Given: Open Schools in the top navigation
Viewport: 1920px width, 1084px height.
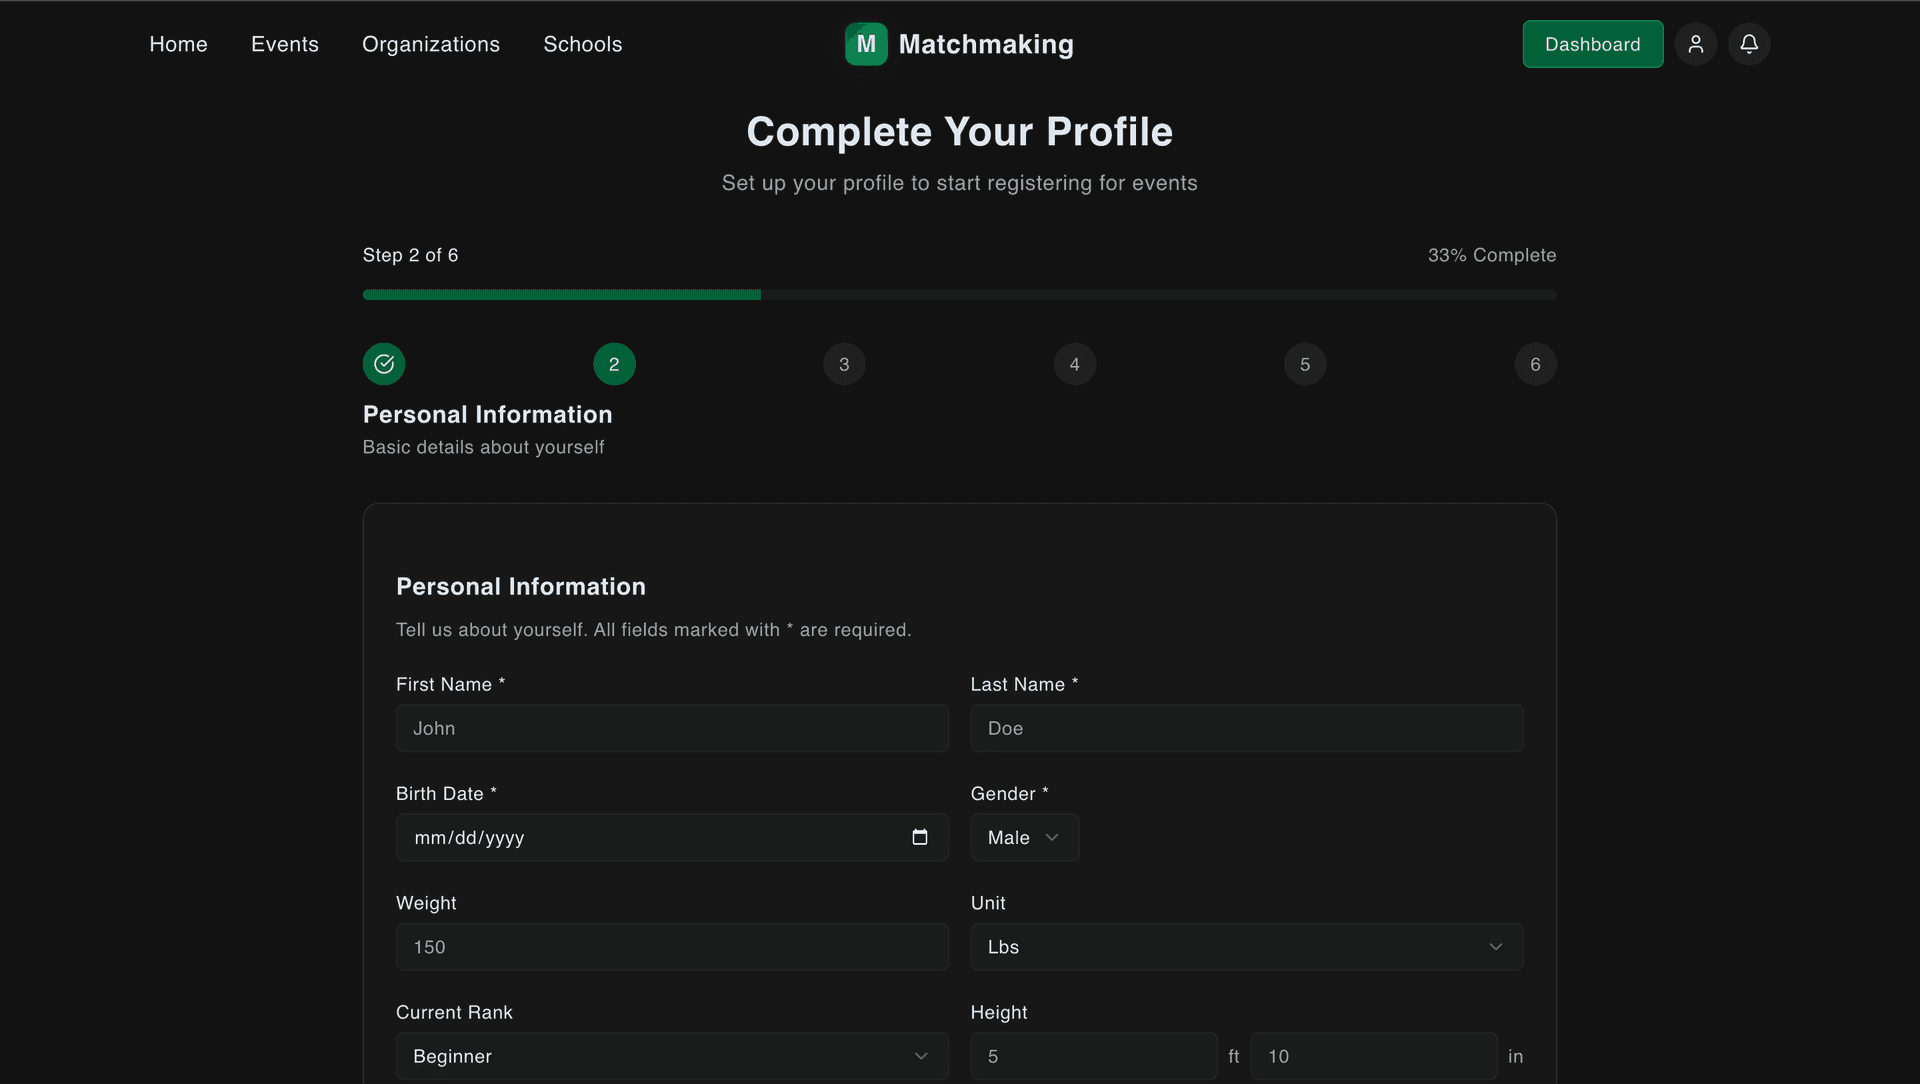Looking at the screenshot, I should pyautogui.click(x=583, y=44).
